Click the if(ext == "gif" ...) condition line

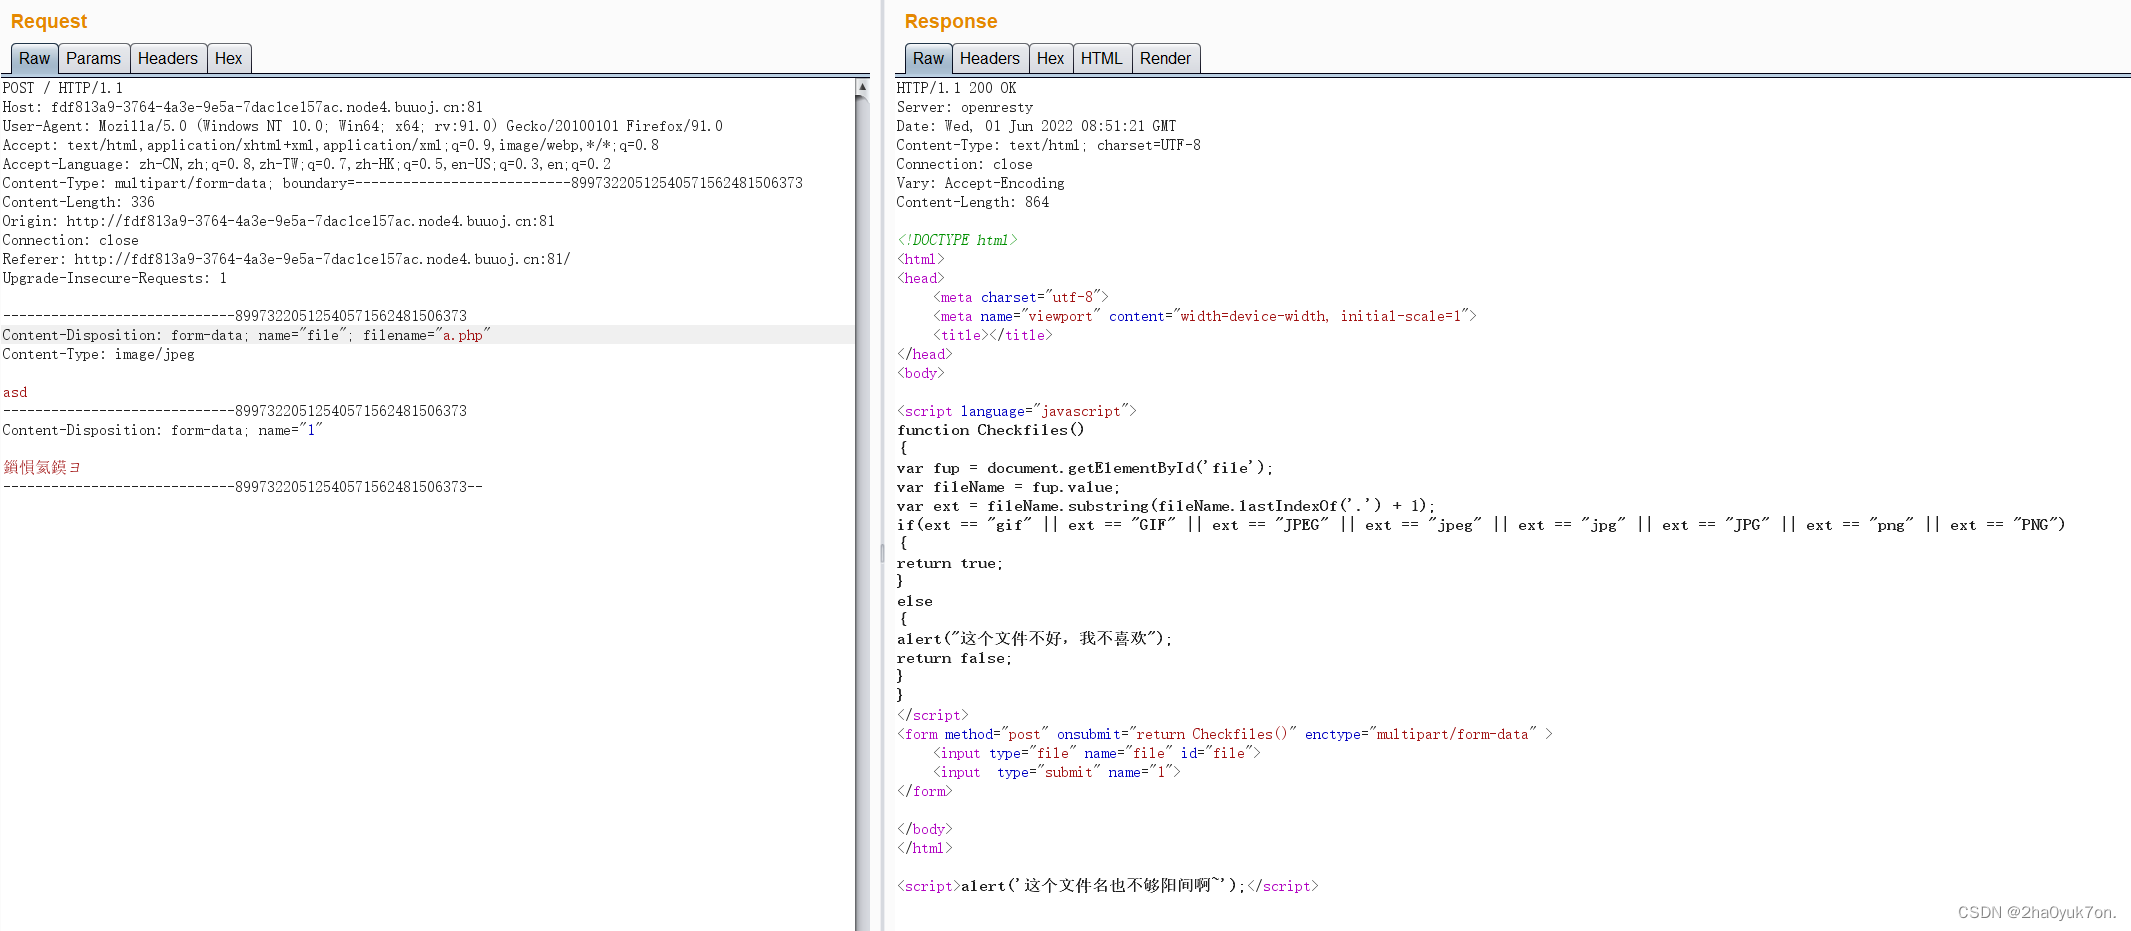(1481, 525)
